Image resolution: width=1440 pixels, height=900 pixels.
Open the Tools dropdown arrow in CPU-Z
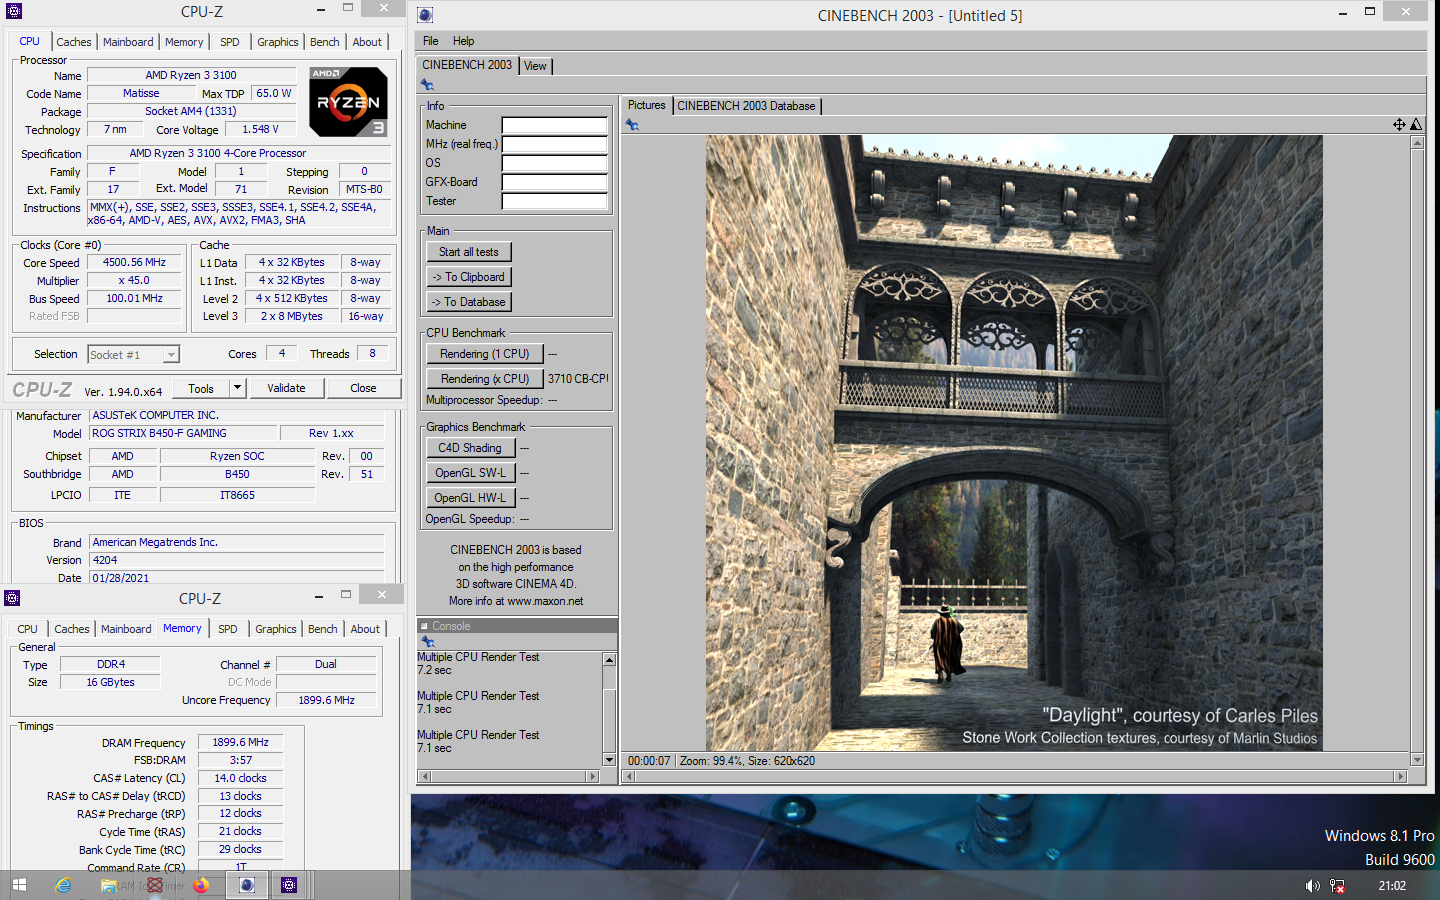coord(237,388)
